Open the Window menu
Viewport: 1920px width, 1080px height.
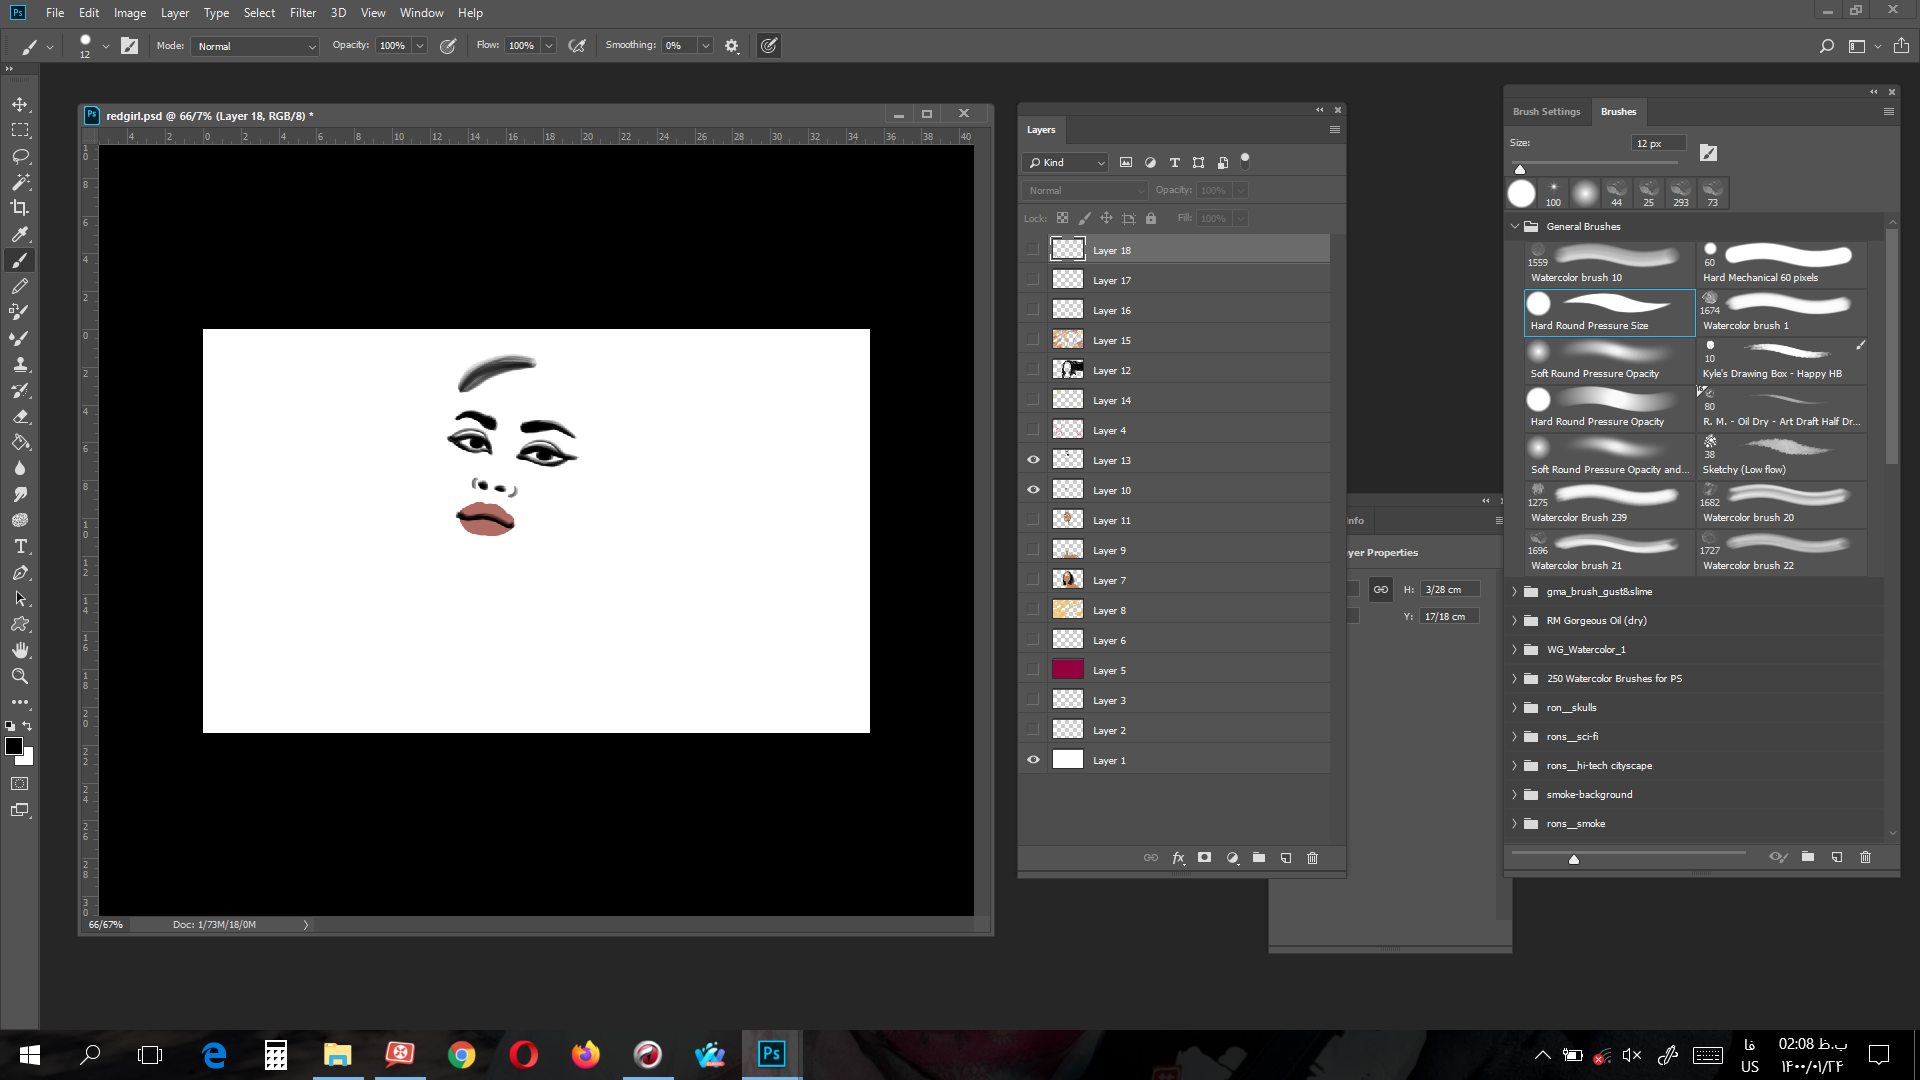click(x=421, y=13)
